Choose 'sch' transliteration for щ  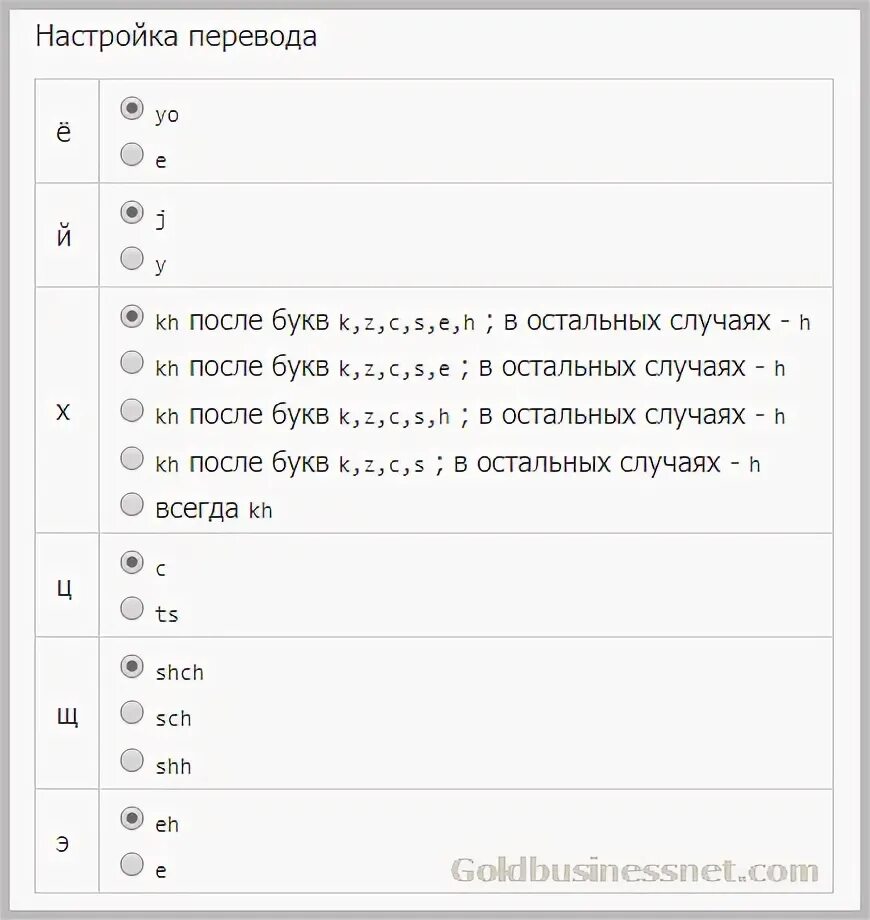click(x=132, y=713)
